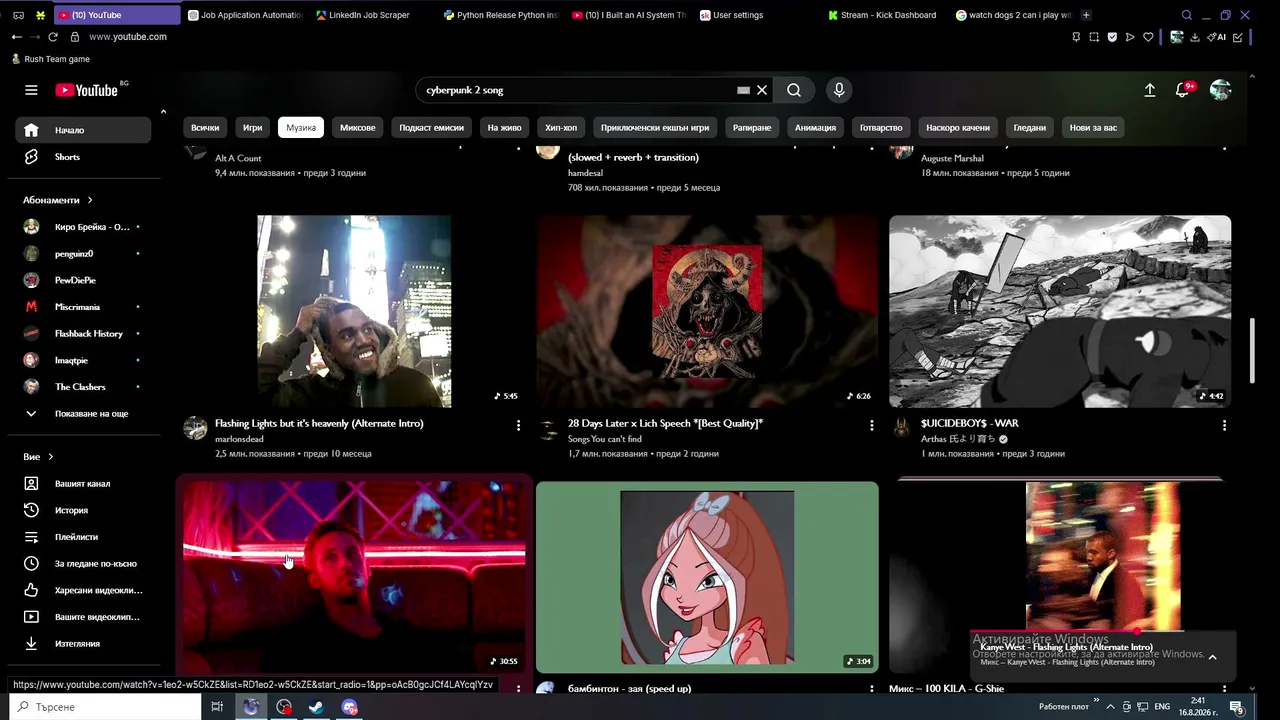Open the more-options menu for $UICIDEBOY$ - WAR
Screen dimensions: 1280x720
tap(1224, 426)
